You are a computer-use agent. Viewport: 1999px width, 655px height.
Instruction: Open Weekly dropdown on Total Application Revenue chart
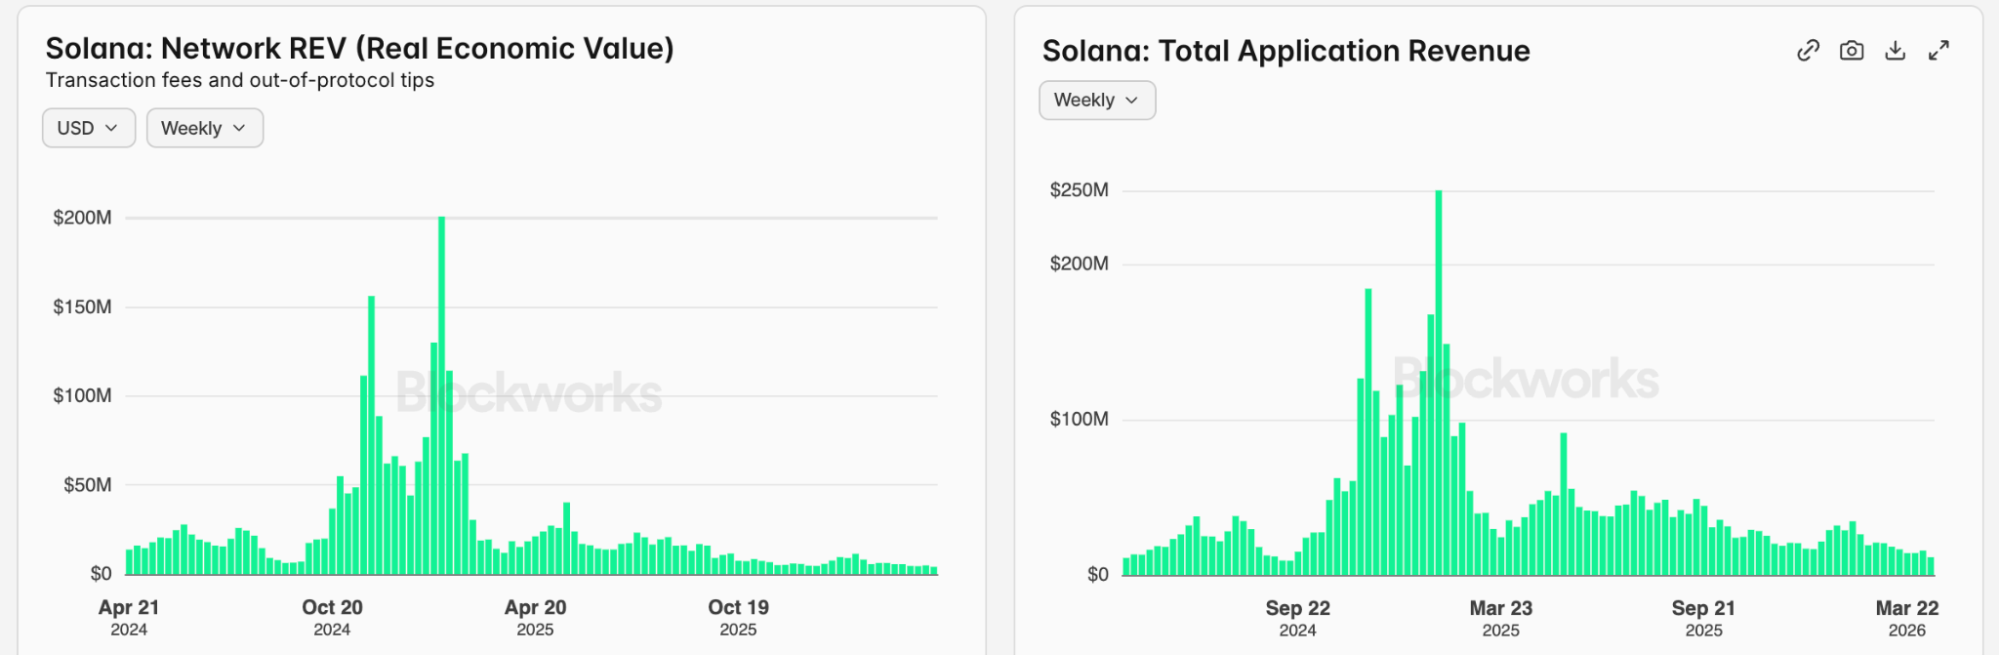point(1097,100)
